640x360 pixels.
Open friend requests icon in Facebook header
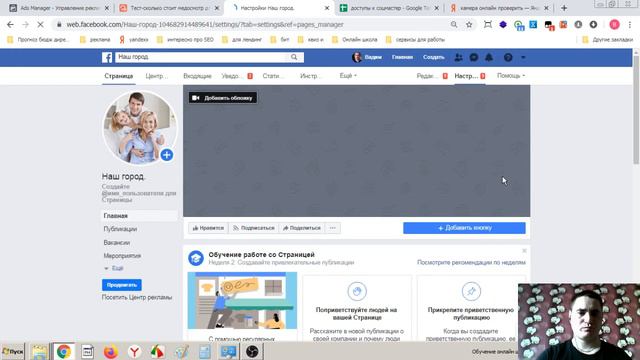[x=458, y=58]
